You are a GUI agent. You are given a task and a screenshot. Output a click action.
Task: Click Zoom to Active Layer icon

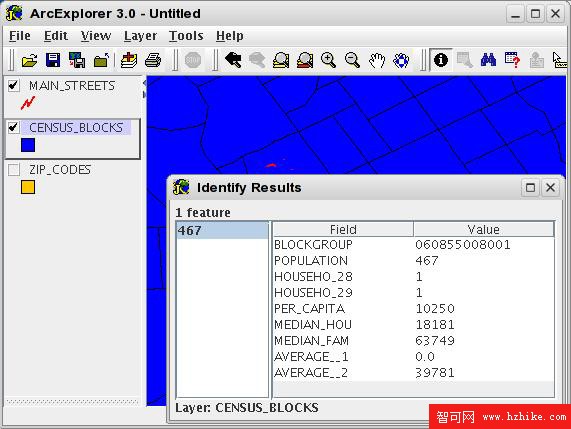(x=281, y=60)
